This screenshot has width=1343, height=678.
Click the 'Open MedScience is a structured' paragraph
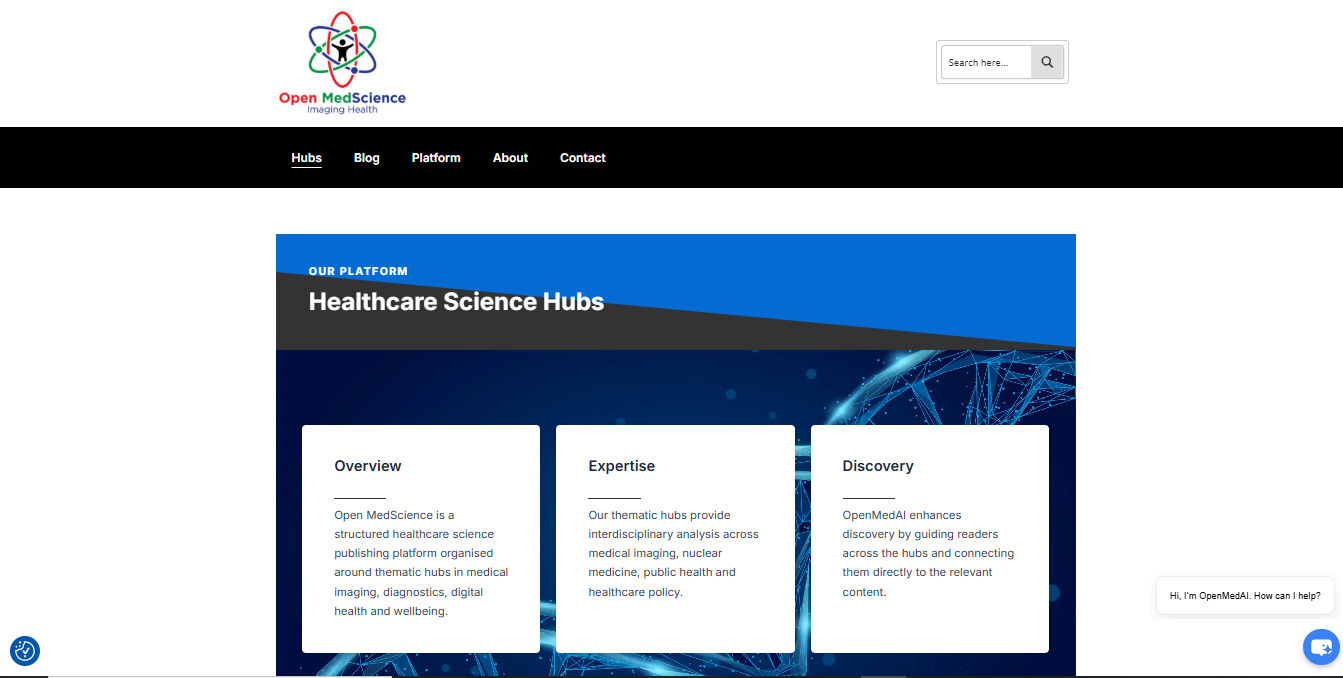pos(421,563)
